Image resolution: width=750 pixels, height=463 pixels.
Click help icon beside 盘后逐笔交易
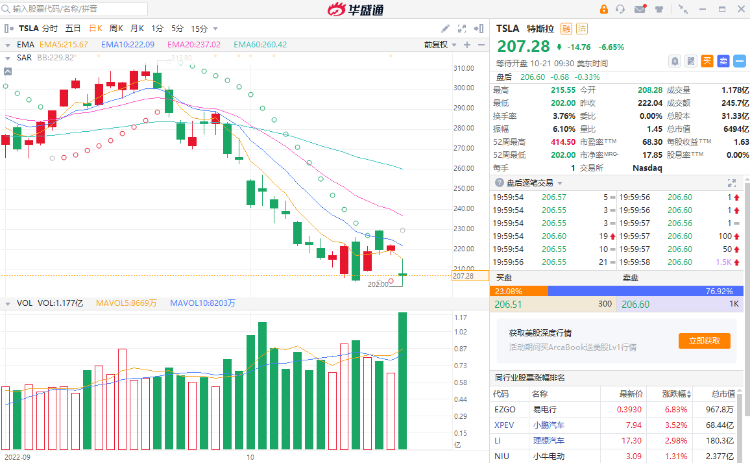click(x=499, y=182)
